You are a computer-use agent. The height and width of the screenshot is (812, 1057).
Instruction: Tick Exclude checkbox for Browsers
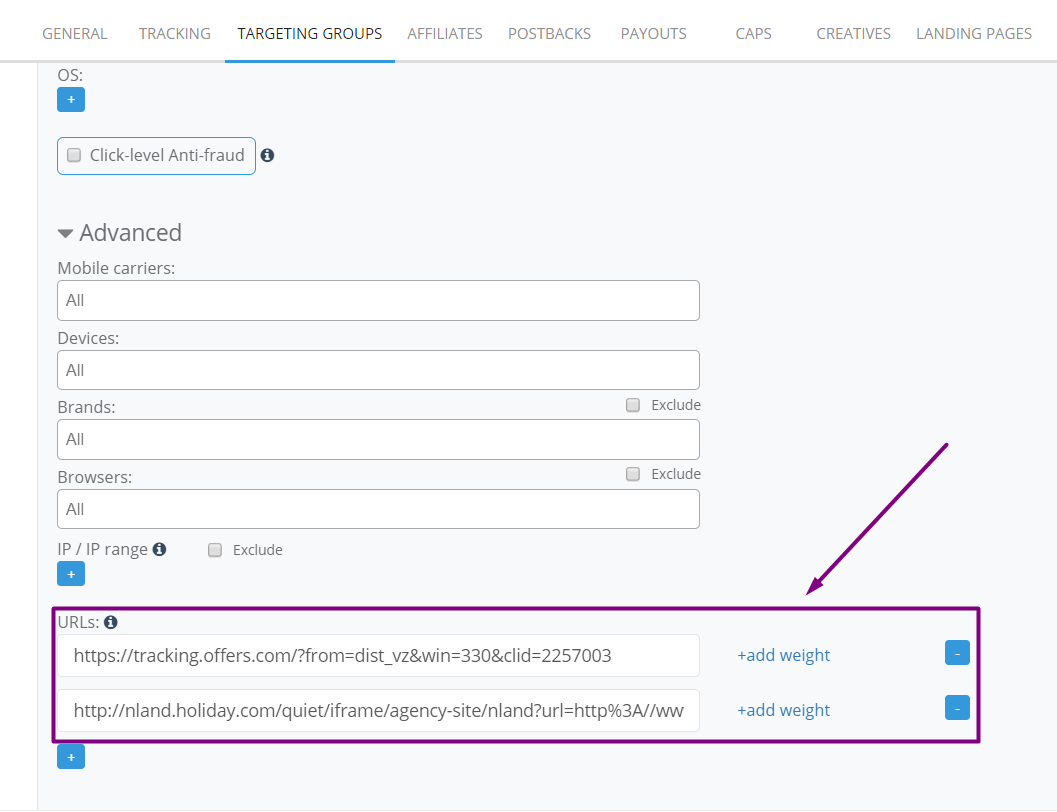632,474
